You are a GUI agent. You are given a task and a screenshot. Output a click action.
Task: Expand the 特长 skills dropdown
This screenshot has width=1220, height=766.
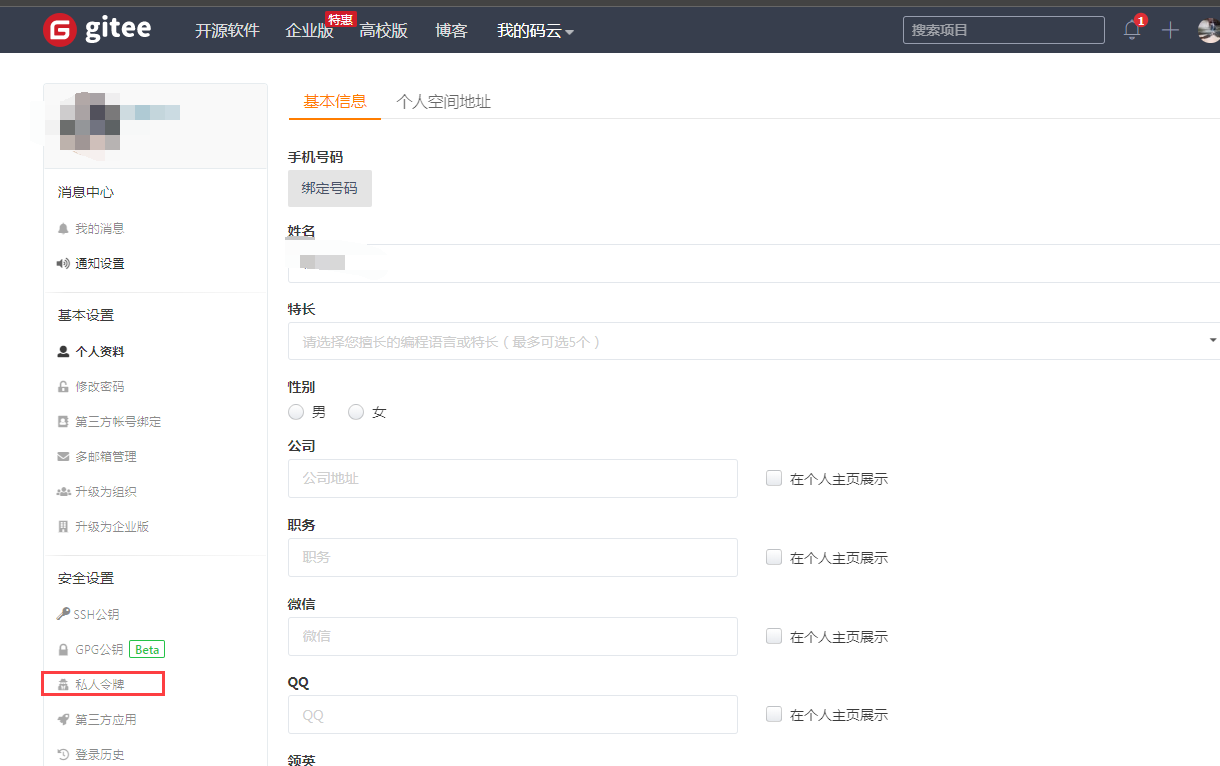pos(1212,341)
